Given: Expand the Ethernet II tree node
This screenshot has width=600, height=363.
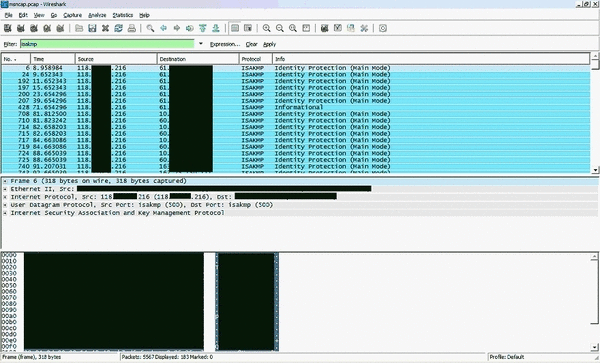Looking at the screenshot, I should (5, 189).
